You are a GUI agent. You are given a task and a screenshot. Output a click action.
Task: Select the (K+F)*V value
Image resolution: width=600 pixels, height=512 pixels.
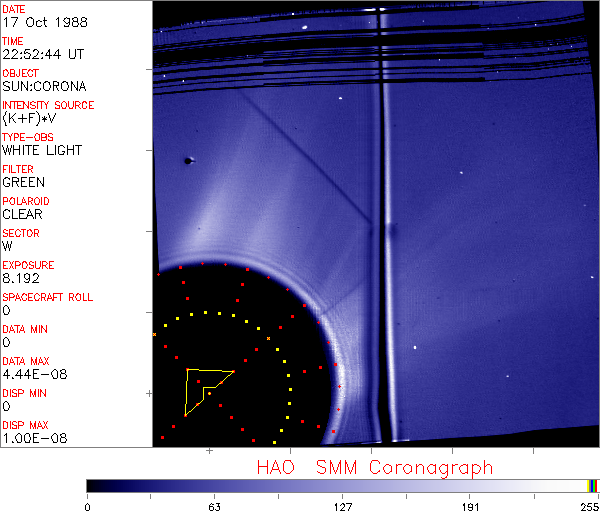pyautogui.click(x=29, y=118)
